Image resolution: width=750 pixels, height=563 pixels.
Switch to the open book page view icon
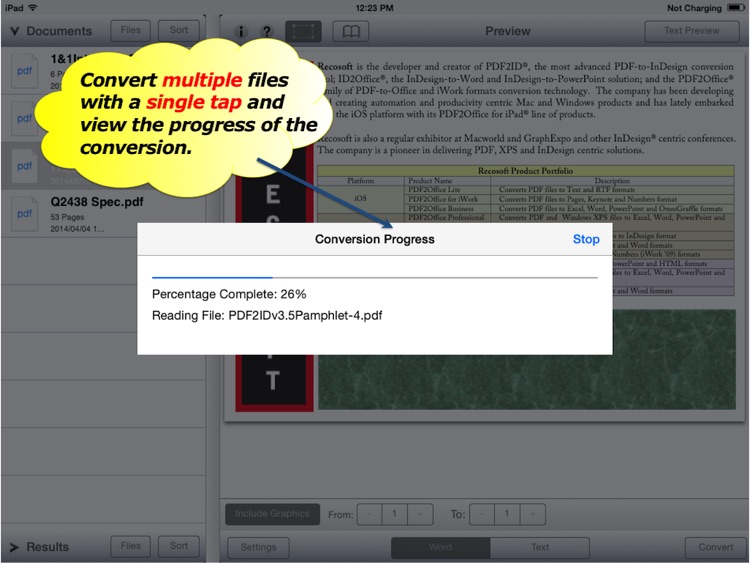pyautogui.click(x=351, y=32)
